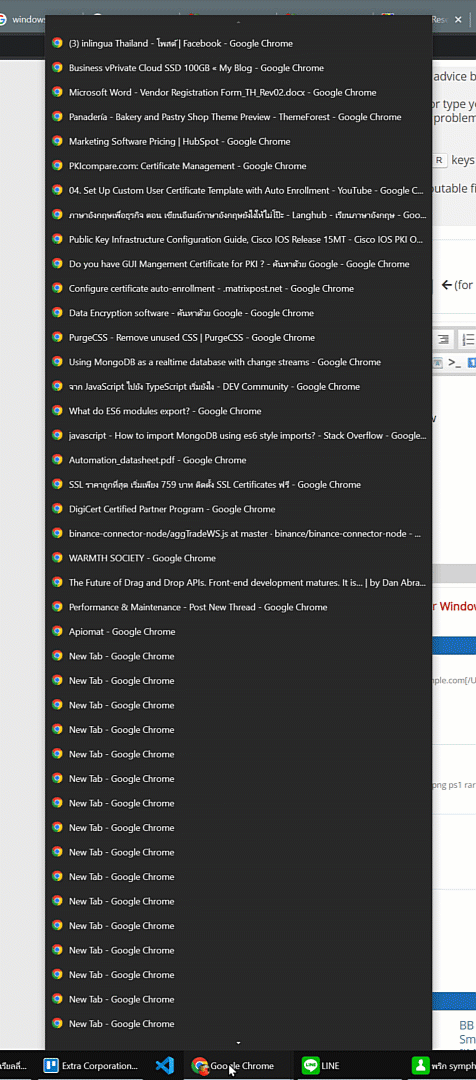Open the YouTube Custom User Certificate window

click(x=238, y=190)
